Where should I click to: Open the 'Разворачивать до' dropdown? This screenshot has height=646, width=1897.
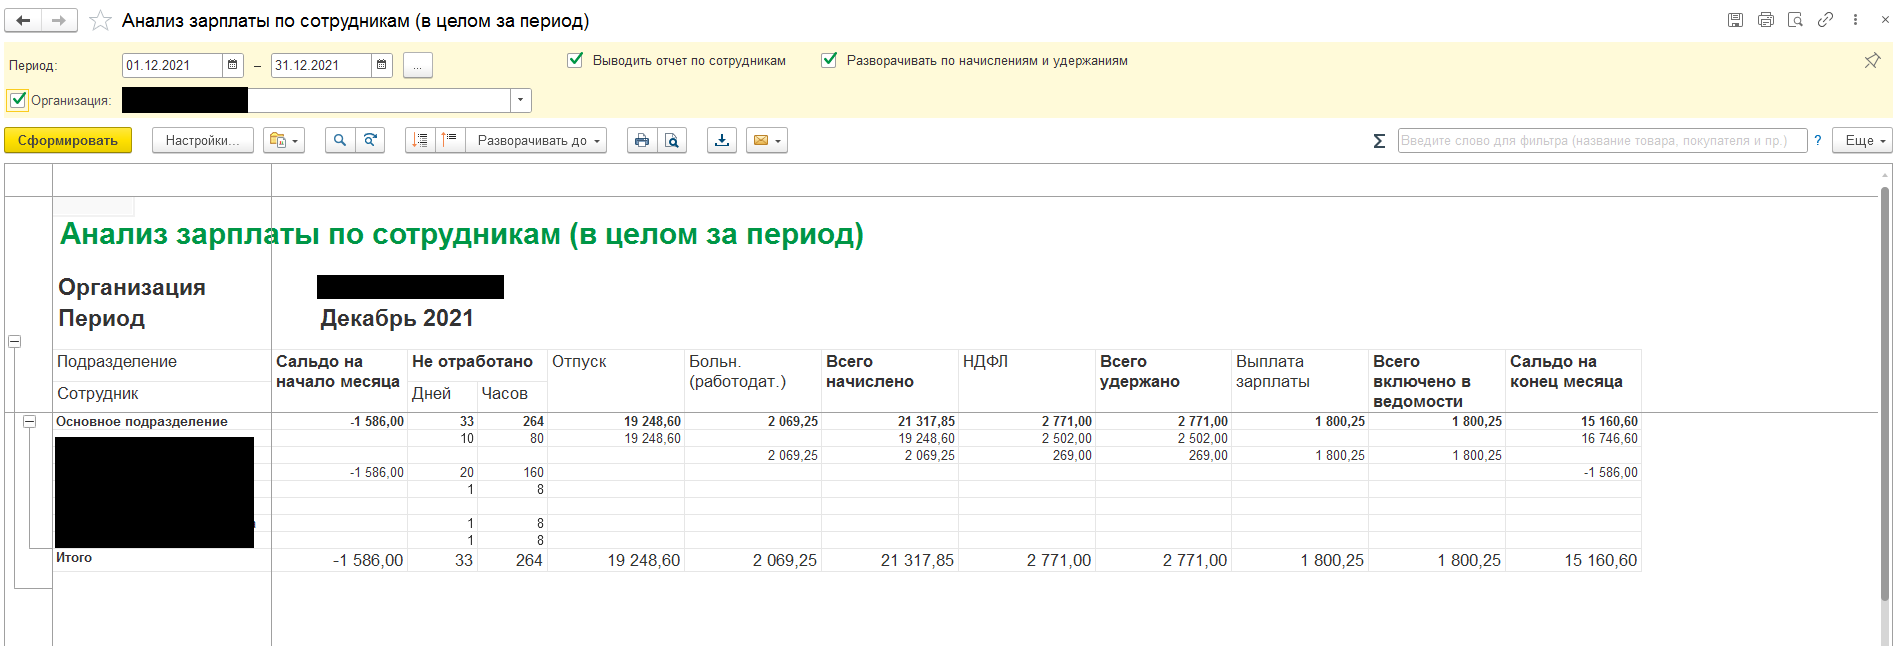coord(540,141)
